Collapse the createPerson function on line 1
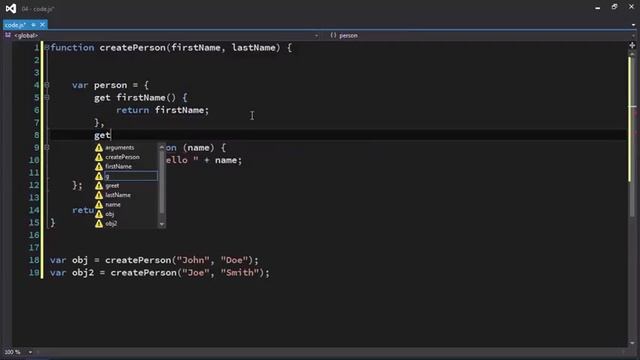 coord(47,48)
